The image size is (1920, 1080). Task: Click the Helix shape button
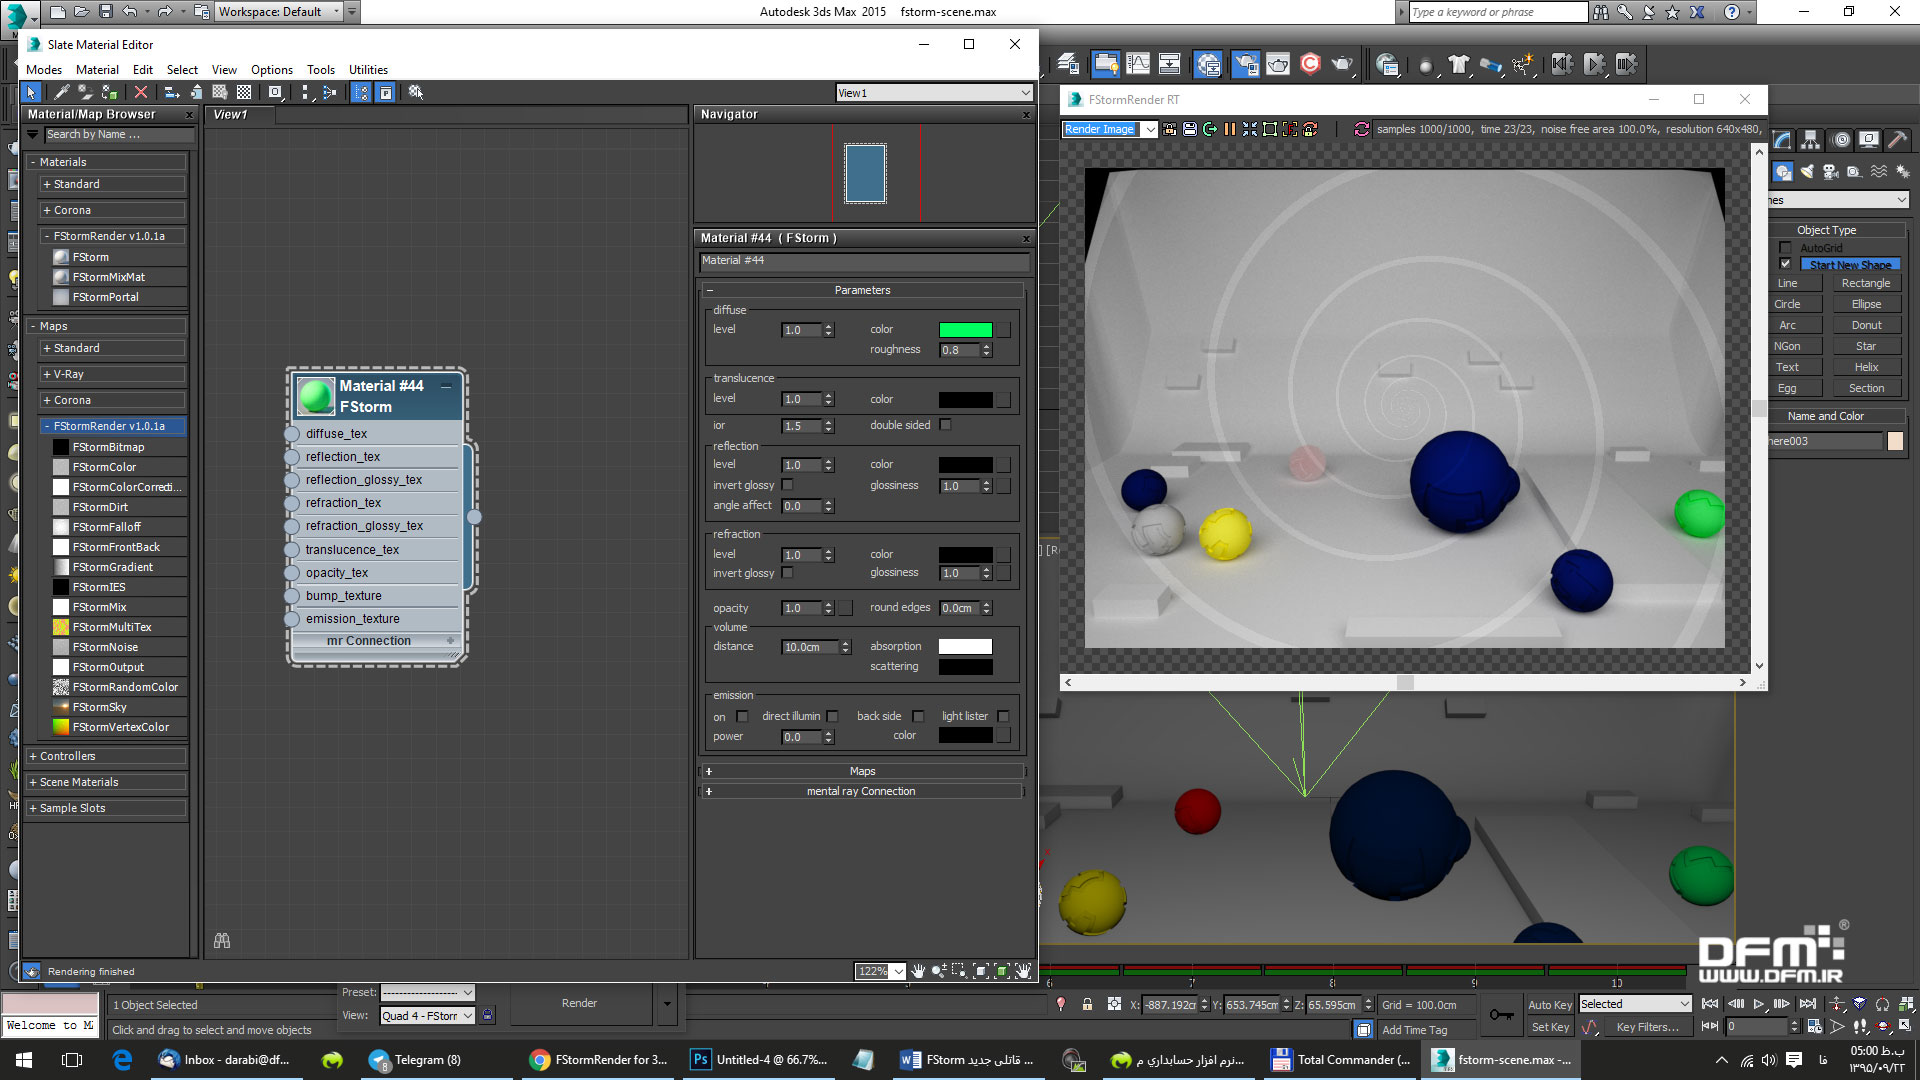1866,367
